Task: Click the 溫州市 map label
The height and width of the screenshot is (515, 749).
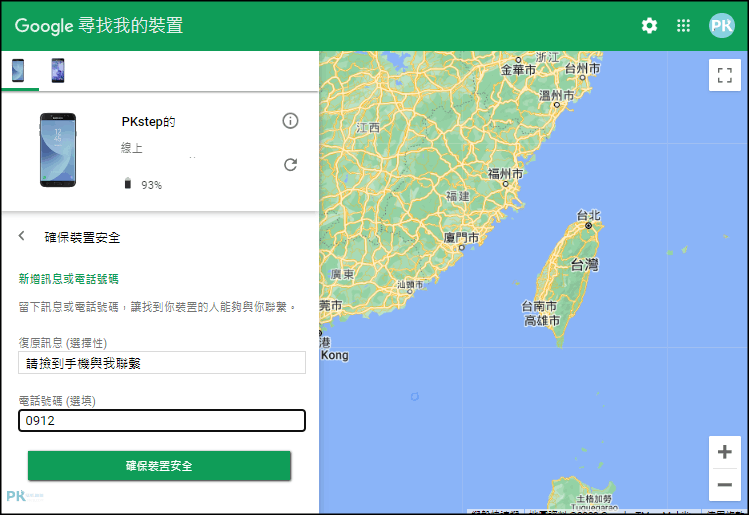Action: [x=556, y=96]
